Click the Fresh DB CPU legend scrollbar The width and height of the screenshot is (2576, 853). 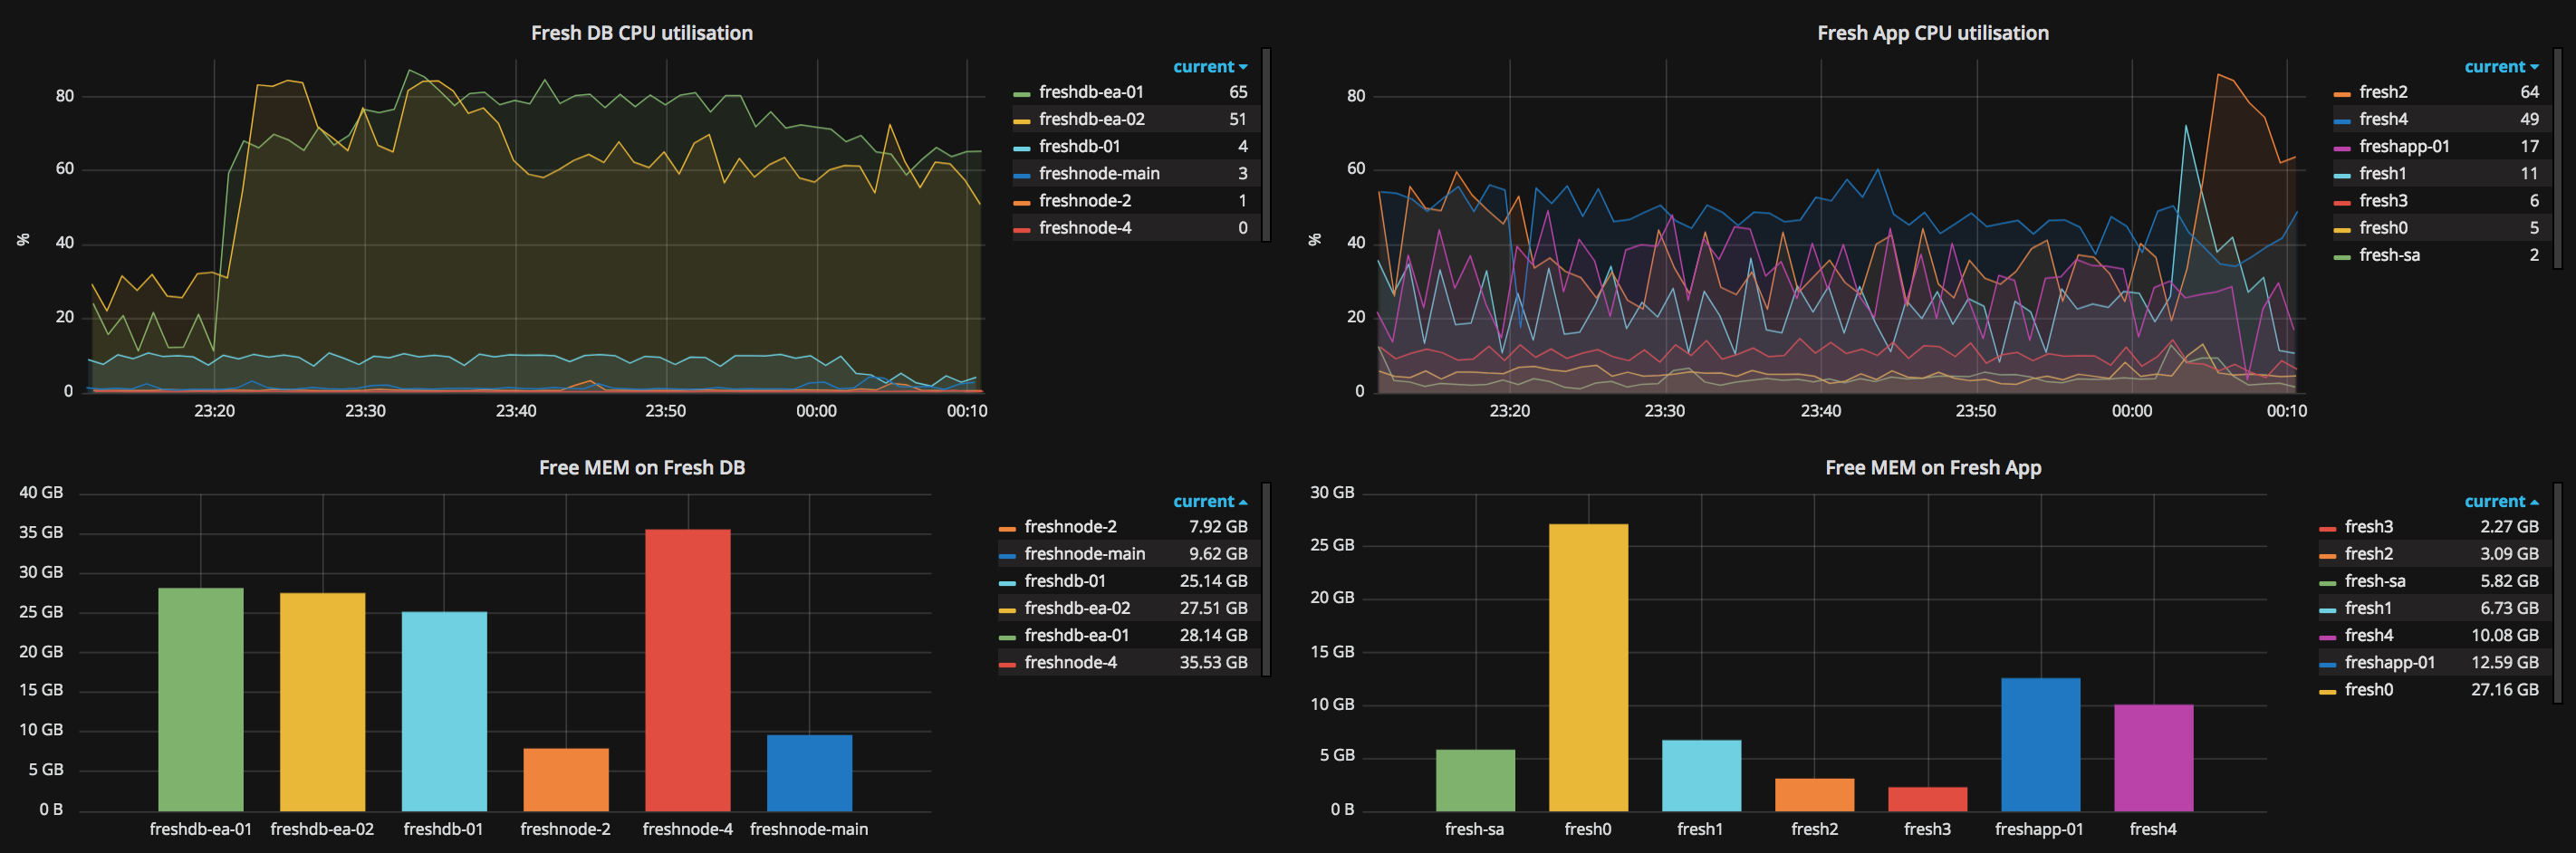pyautogui.click(x=1266, y=145)
